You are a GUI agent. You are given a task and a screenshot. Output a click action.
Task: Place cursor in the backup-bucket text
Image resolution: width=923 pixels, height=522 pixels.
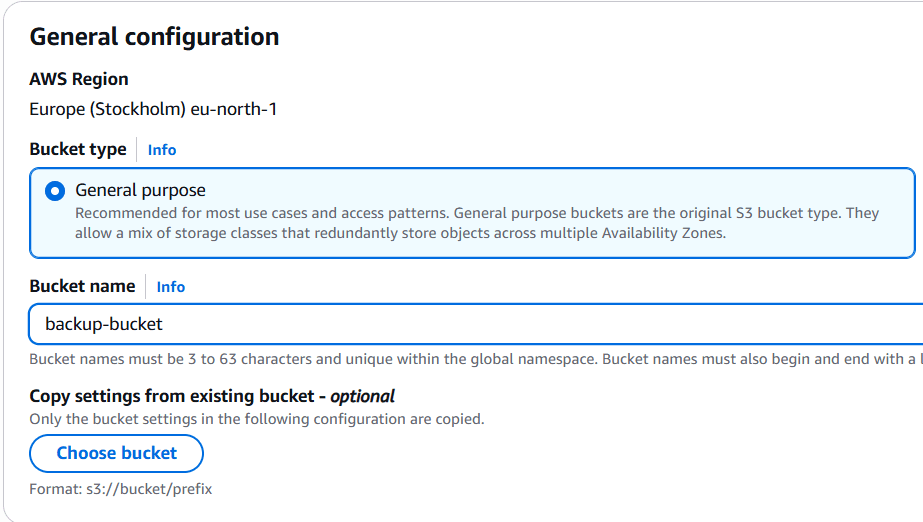[x=104, y=324]
